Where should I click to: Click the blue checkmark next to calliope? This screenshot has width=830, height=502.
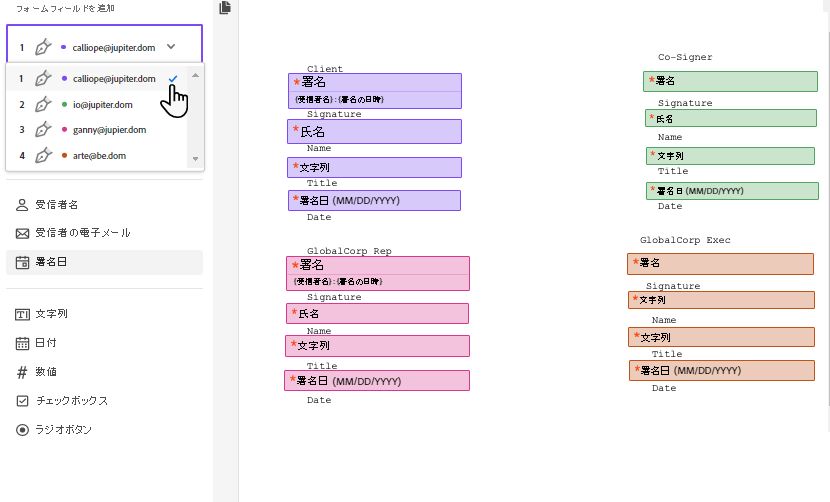[173, 78]
